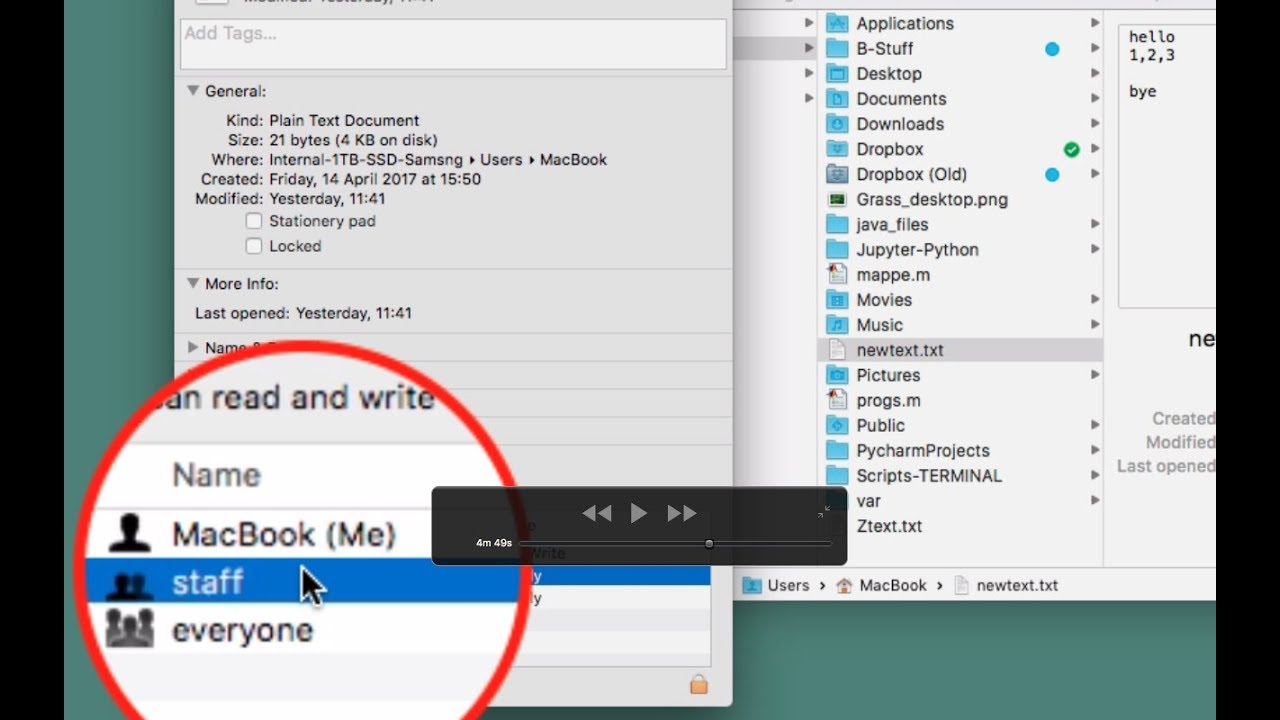Screen dimensions: 1280x720
Task: Click the Music folder icon
Action: 838,325
